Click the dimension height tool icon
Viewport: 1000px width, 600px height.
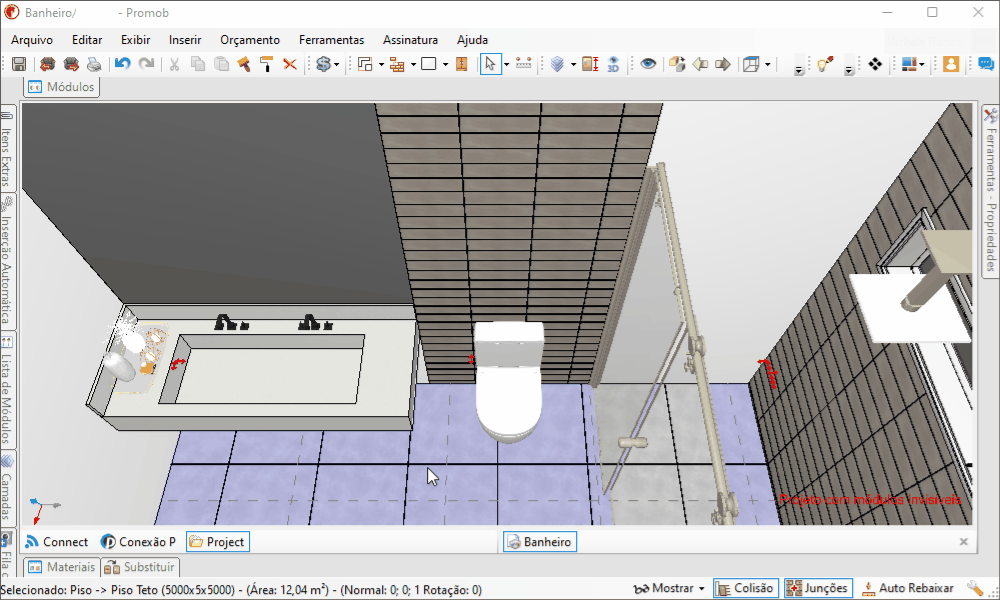coord(590,64)
